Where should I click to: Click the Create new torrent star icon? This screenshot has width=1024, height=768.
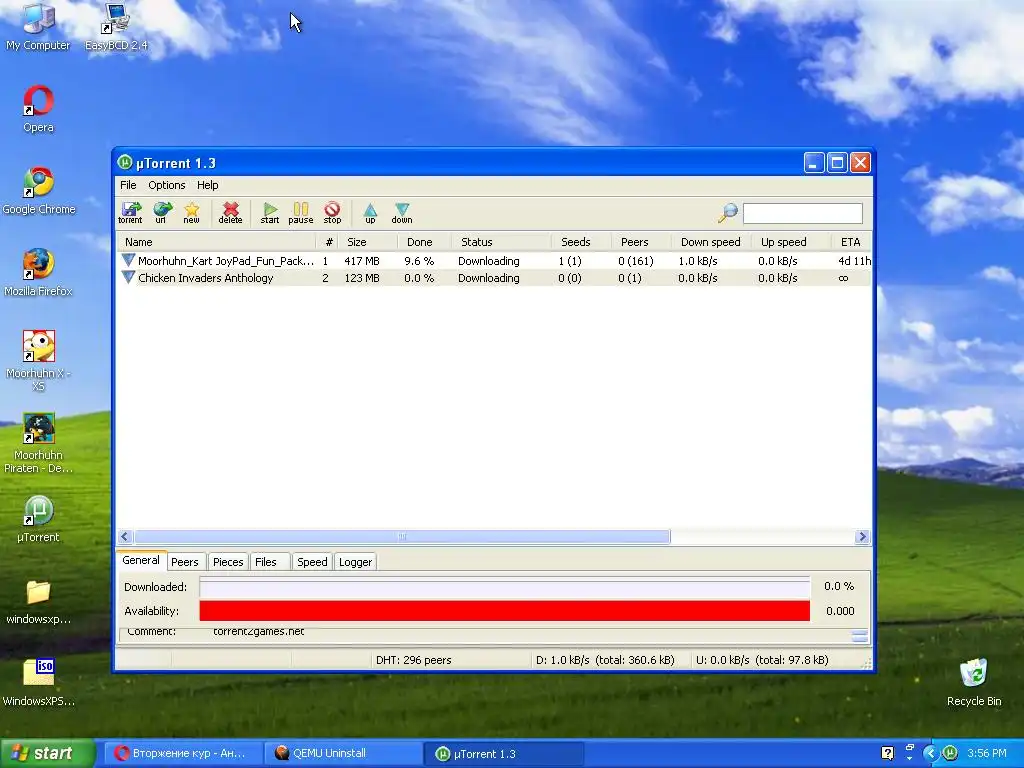[191, 213]
